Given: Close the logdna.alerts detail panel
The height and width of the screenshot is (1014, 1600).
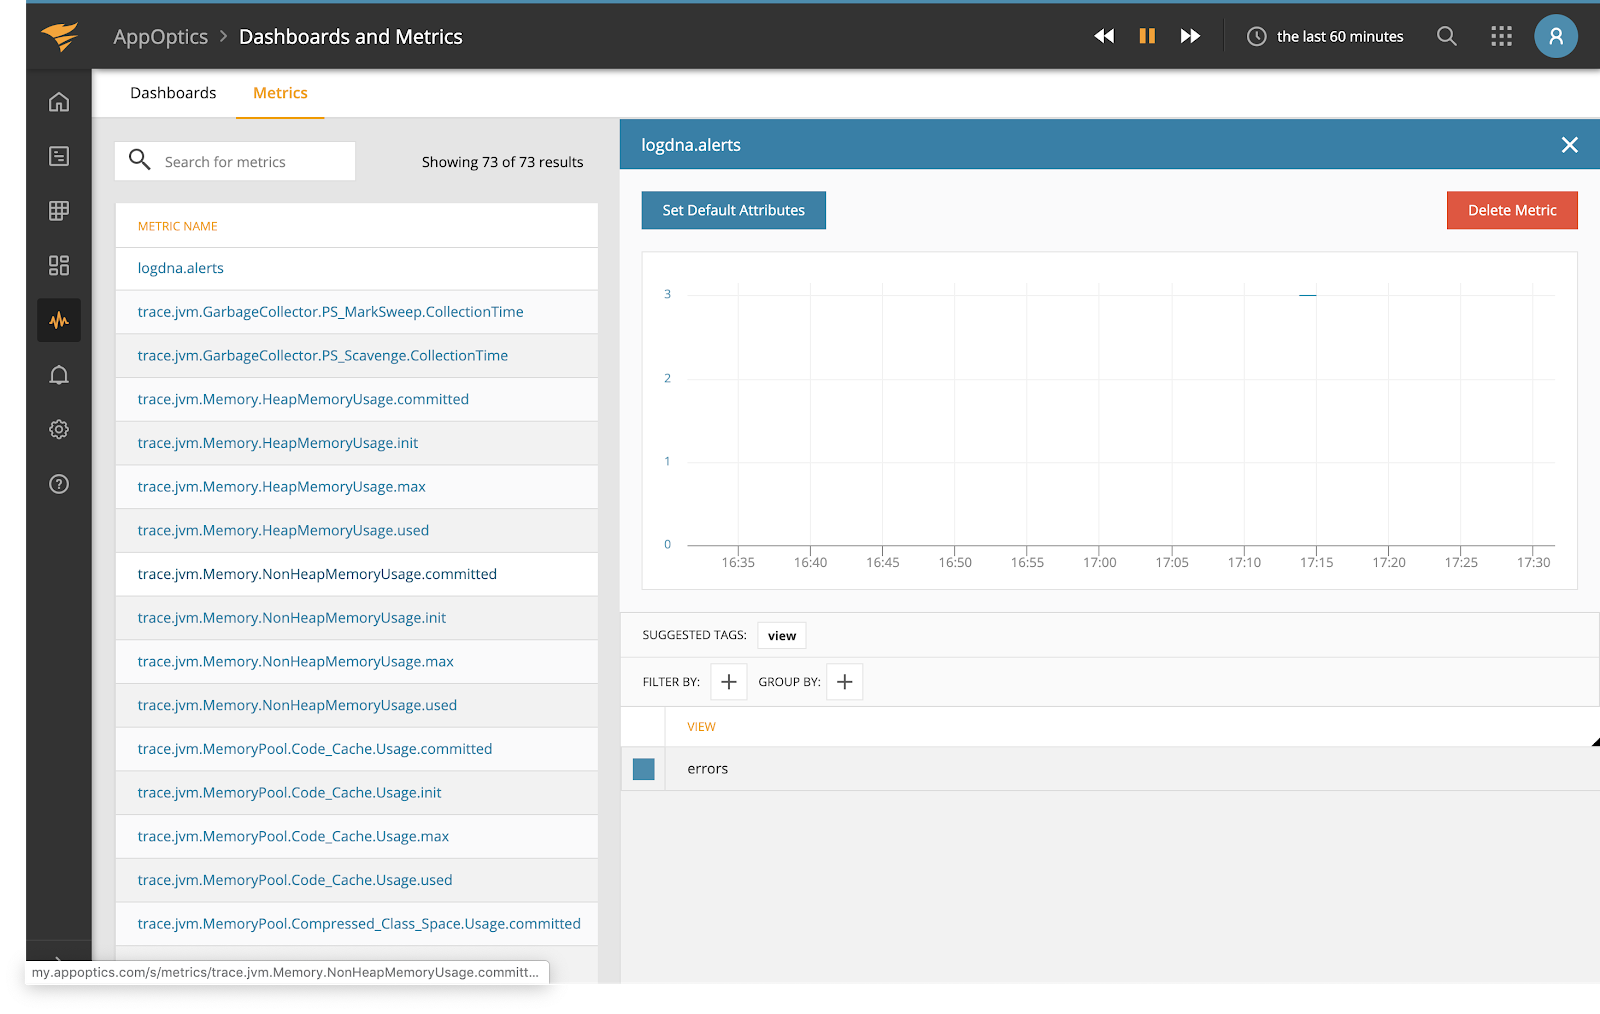Looking at the screenshot, I should pos(1570,145).
